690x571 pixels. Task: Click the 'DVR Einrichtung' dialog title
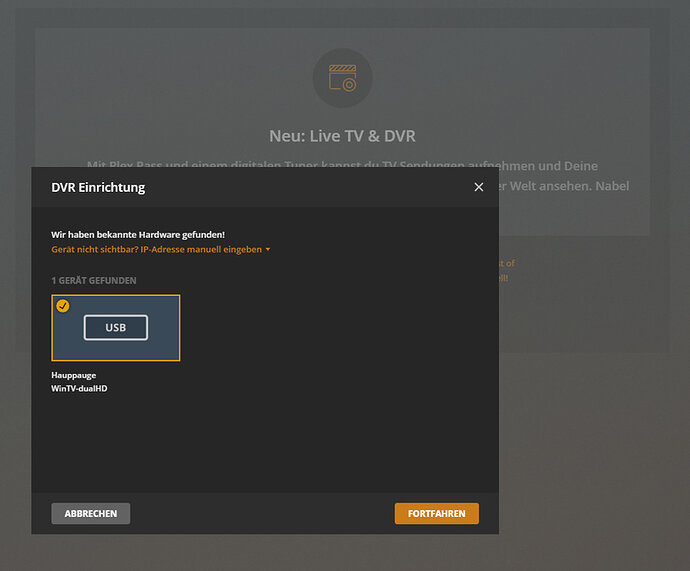click(98, 187)
